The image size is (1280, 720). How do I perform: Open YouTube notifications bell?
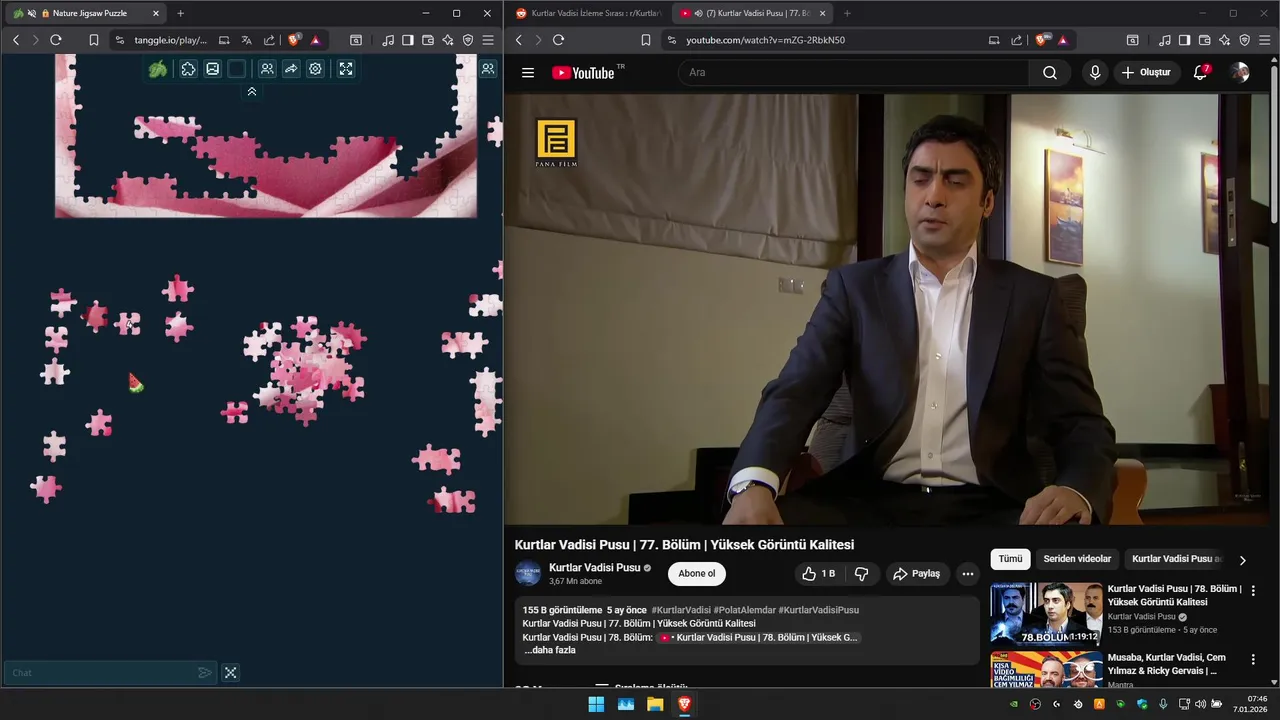(x=1201, y=73)
